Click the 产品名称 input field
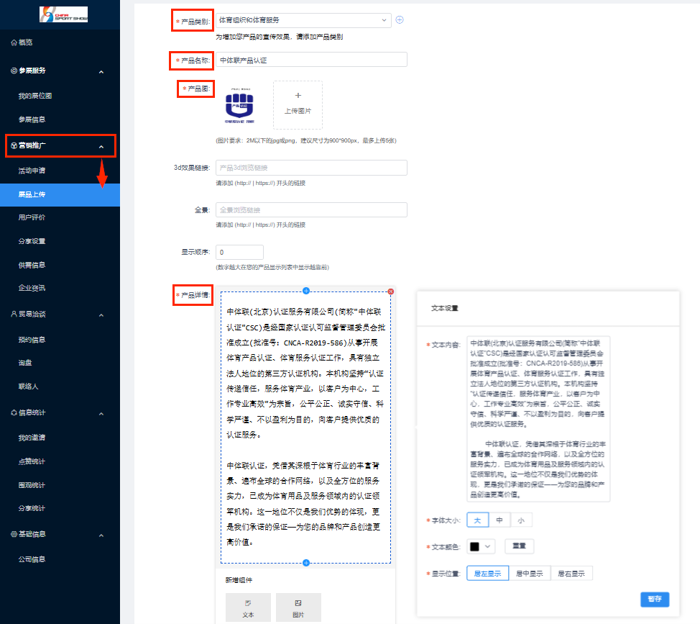This screenshot has height=624, width=700. click(311, 60)
